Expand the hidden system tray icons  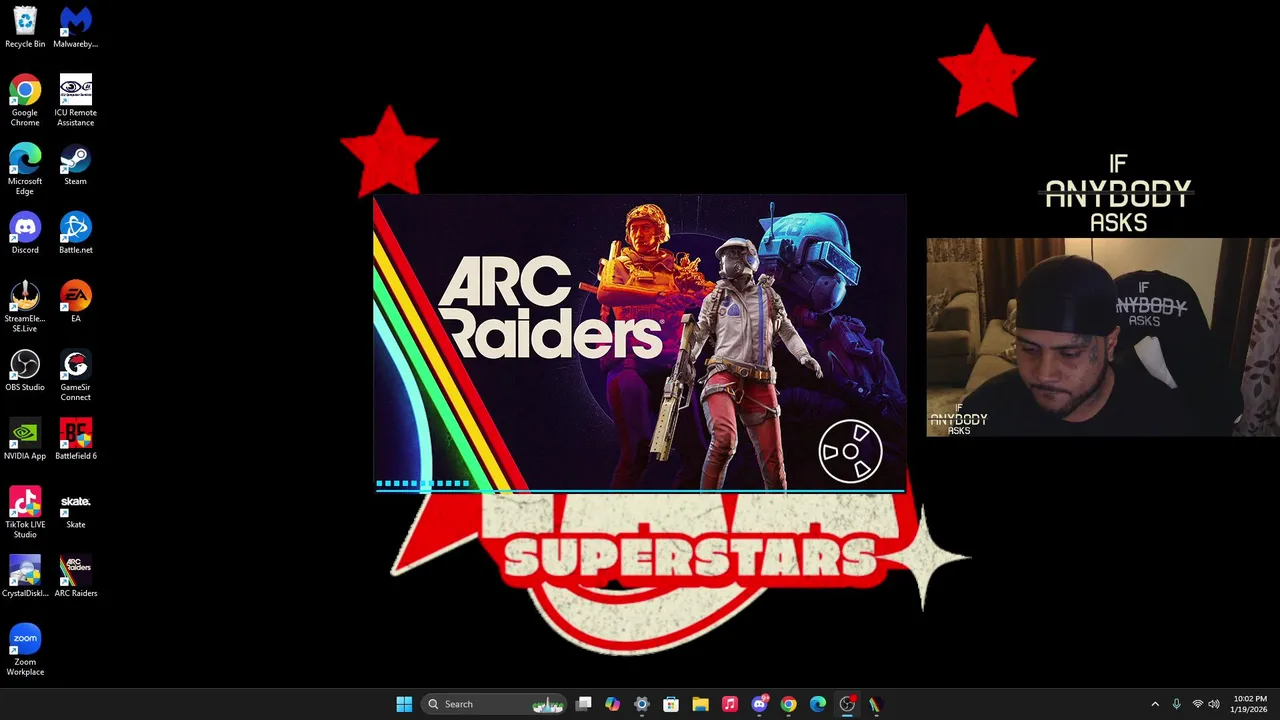click(x=1155, y=704)
